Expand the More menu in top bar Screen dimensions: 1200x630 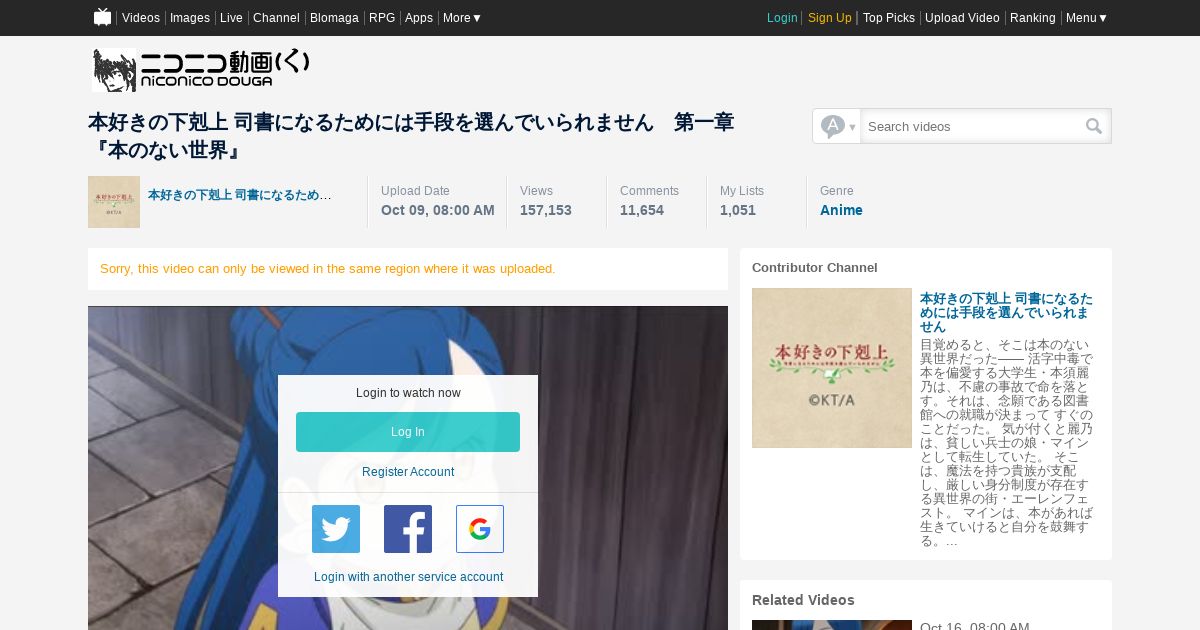(x=462, y=18)
